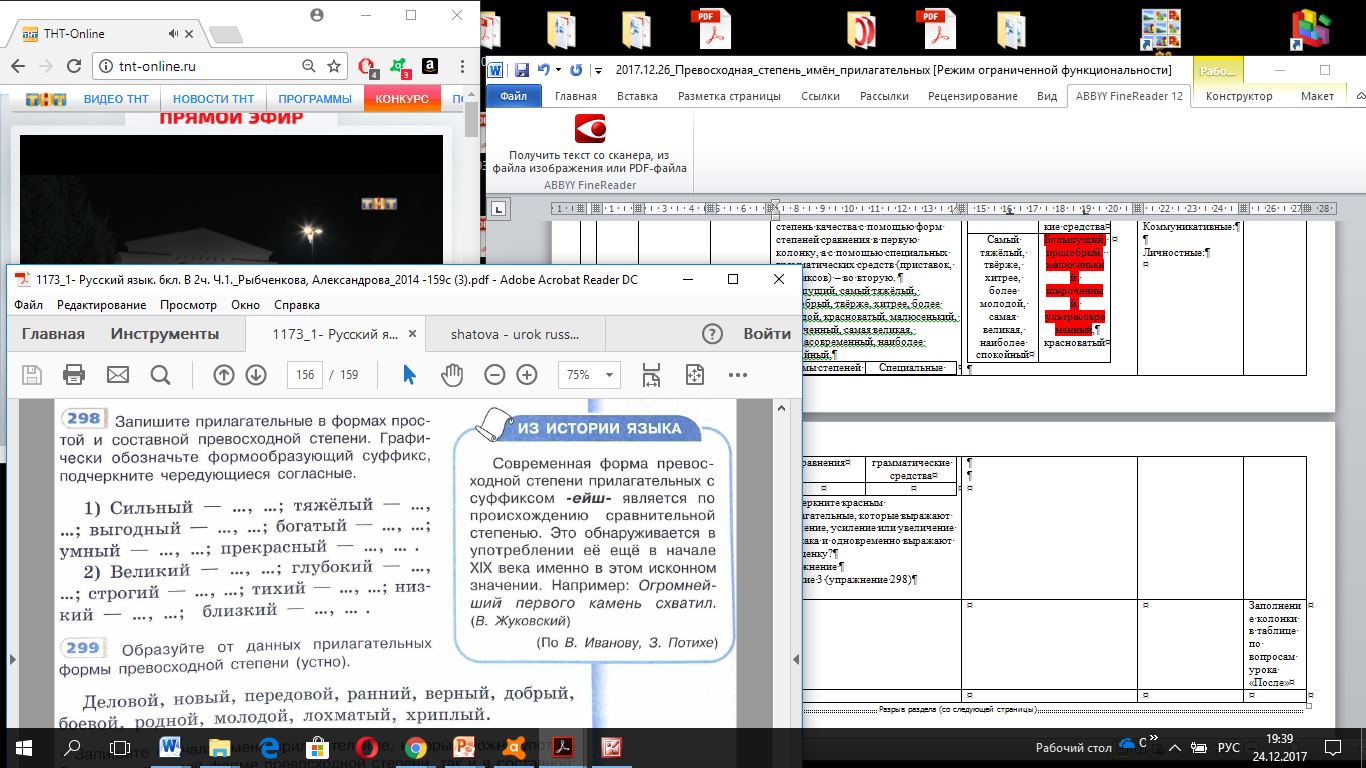Toggle the tab selector ruler button in Word
This screenshot has width=1366, height=768.
coord(499,208)
